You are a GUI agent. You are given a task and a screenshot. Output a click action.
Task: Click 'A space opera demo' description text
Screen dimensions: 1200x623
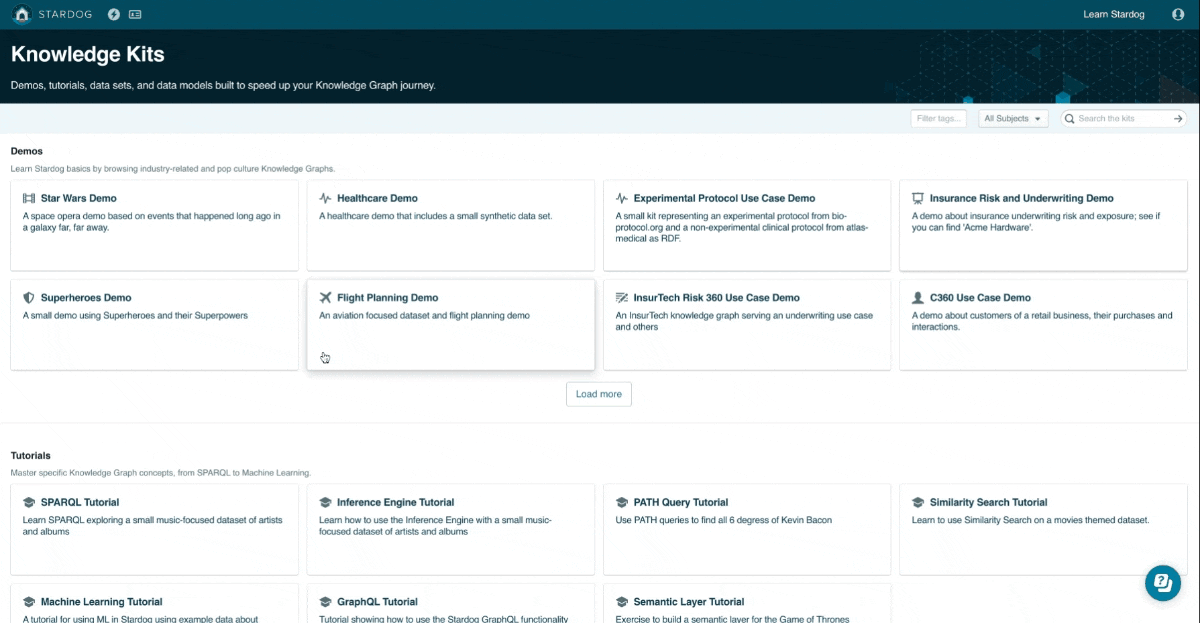click(x=152, y=221)
